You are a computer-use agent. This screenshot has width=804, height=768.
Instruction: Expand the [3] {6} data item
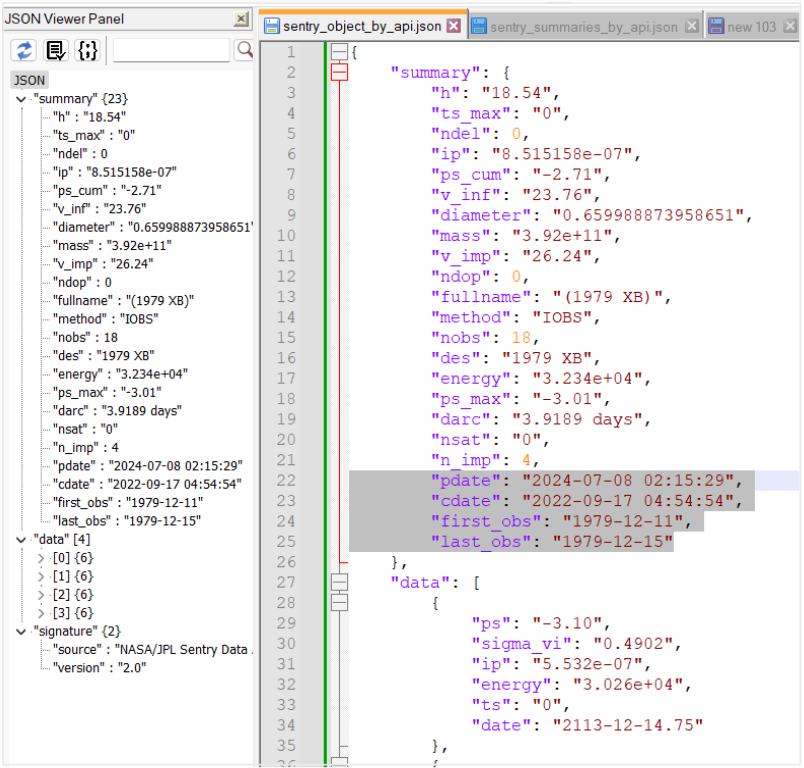click(x=42, y=613)
